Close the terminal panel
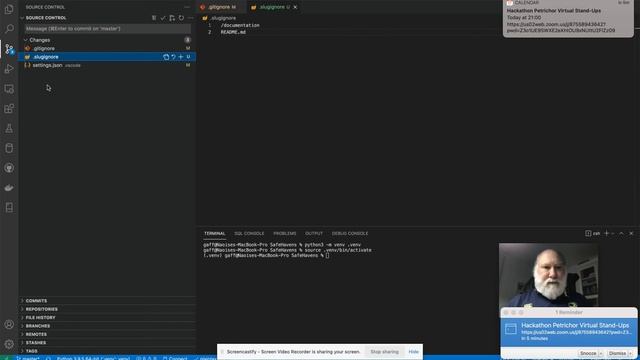This screenshot has width=640, height=360. [x=631, y=233]
